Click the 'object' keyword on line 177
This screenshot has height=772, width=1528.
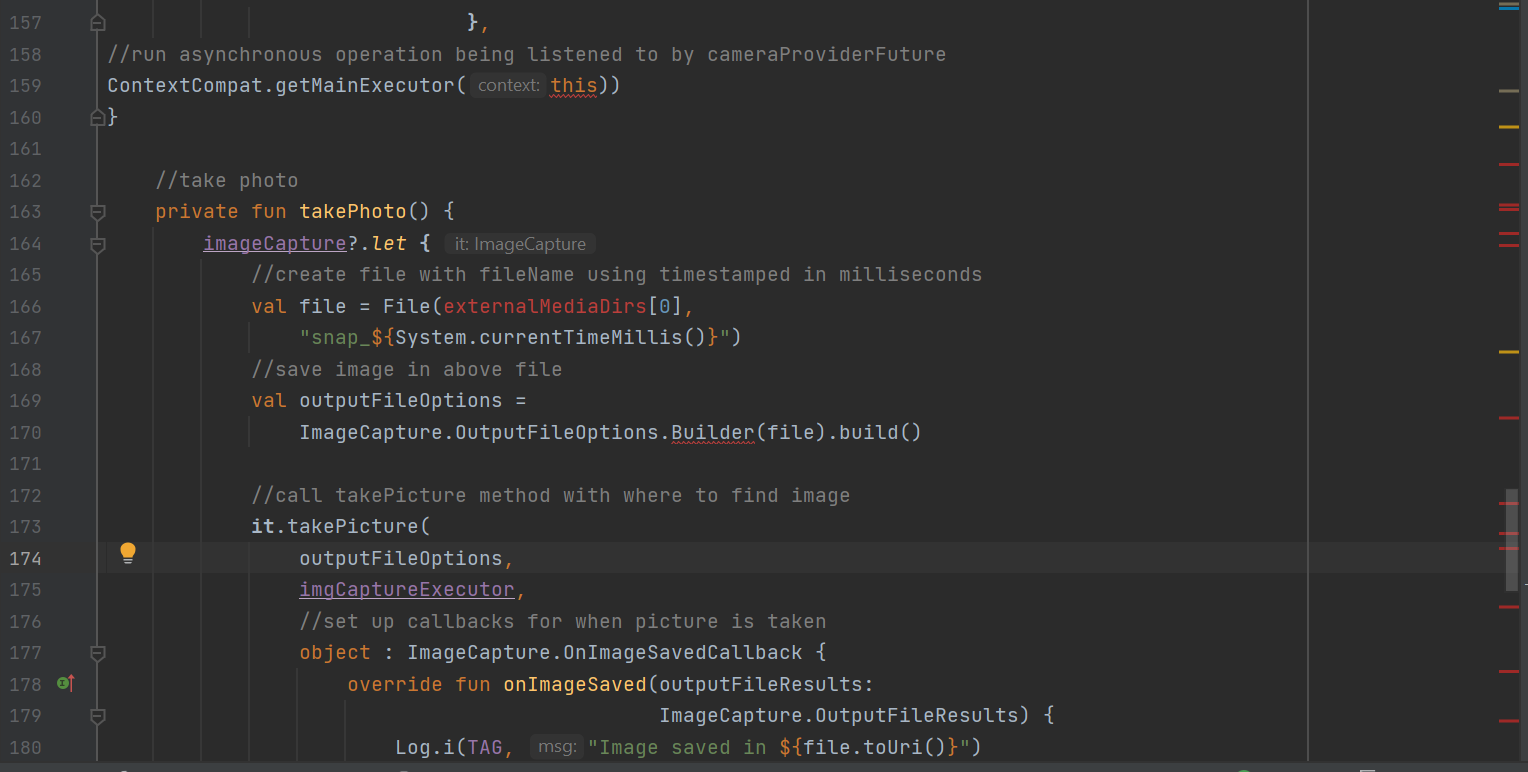(335, 653)
